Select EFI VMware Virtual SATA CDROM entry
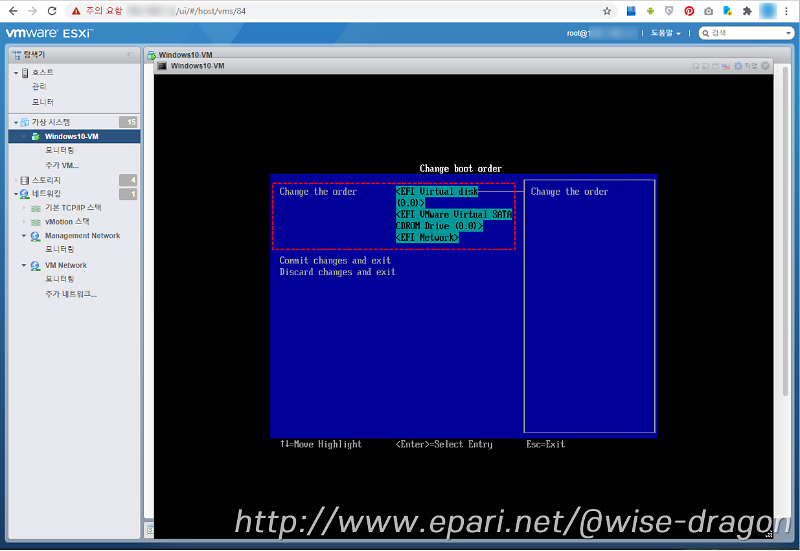 pyautogui.click(x=454, y=220)
